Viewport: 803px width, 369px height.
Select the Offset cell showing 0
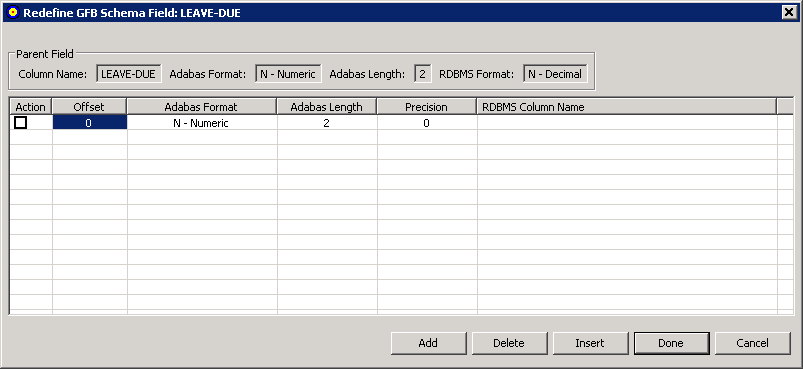(x=90, y=123)
